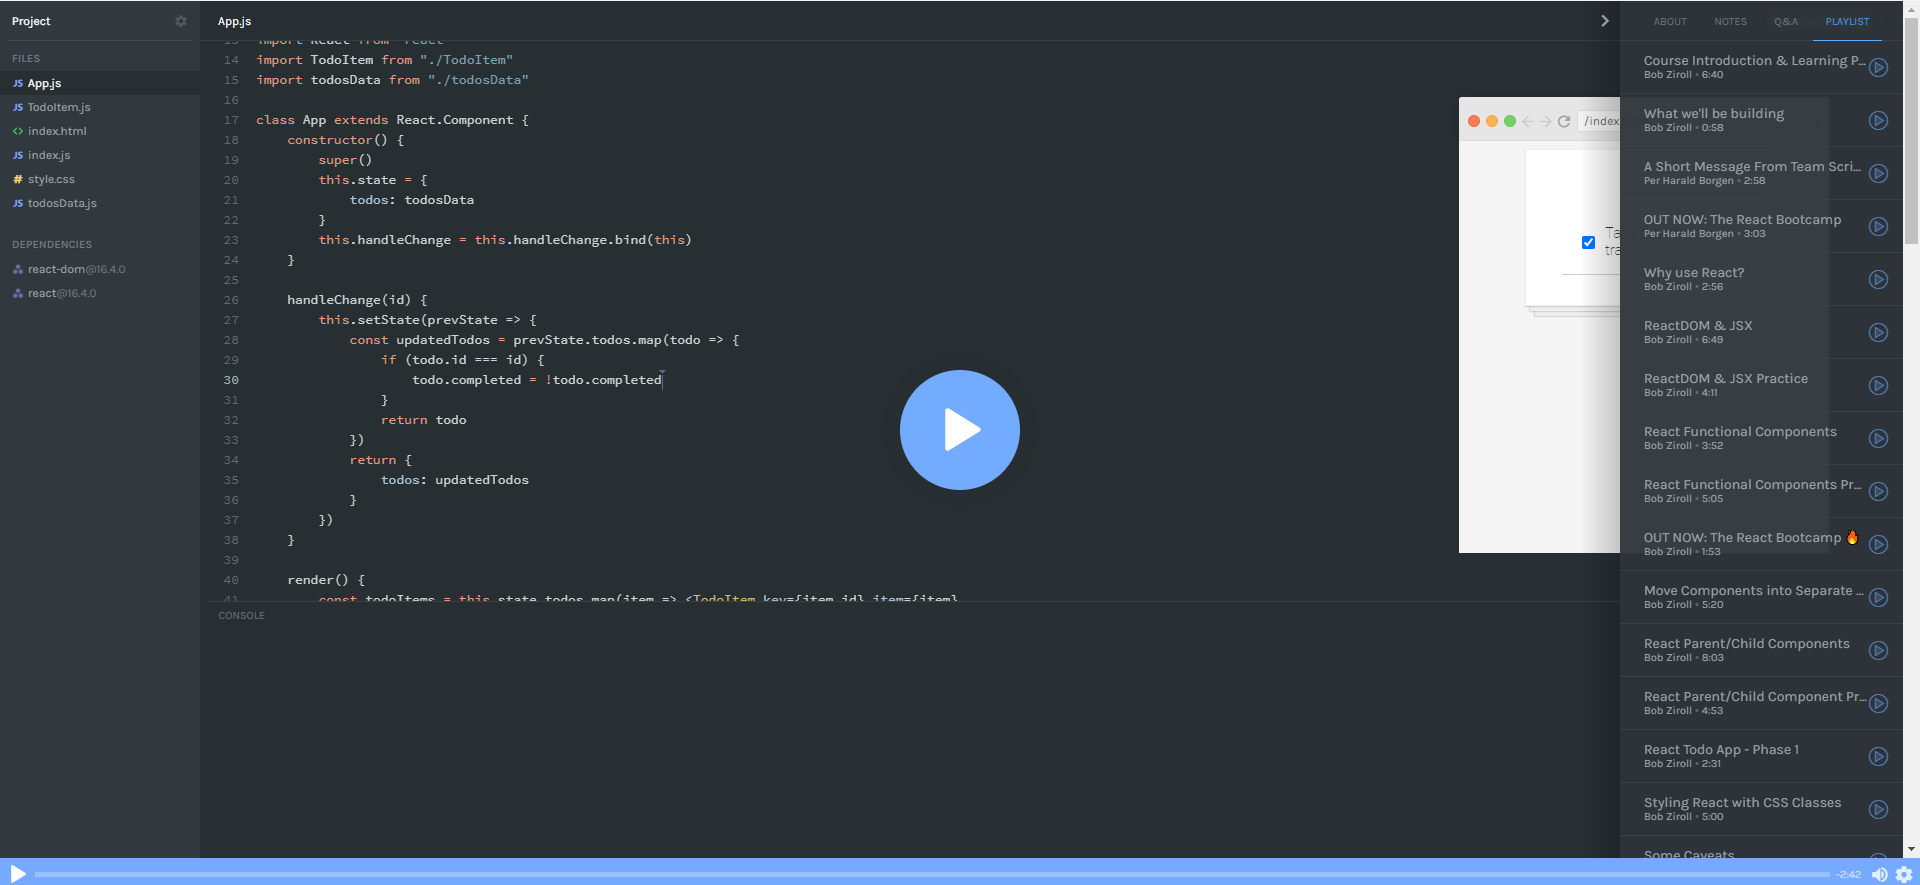Open lesson React Todo App - Phase 1
Viewport: 1920px width, 885px height.
(x=1721, y=749)
